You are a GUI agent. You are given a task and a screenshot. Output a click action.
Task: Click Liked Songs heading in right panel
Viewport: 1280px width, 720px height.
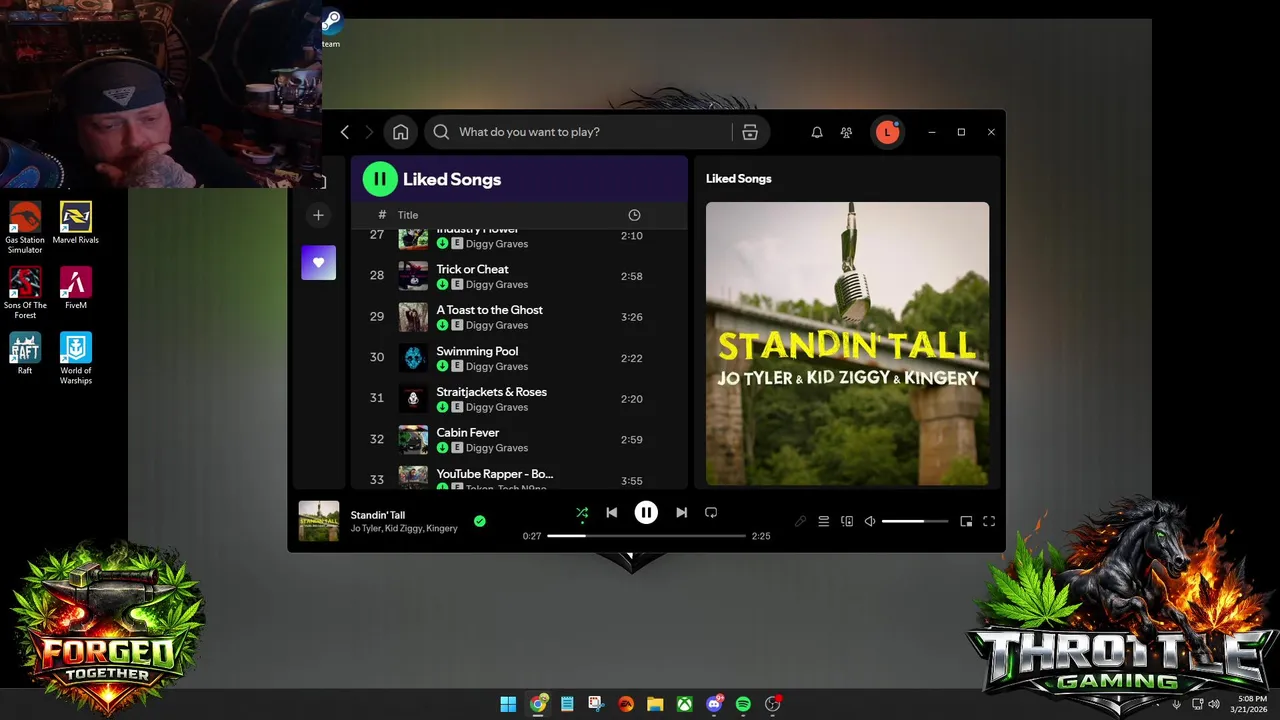[x=738, y=178]
